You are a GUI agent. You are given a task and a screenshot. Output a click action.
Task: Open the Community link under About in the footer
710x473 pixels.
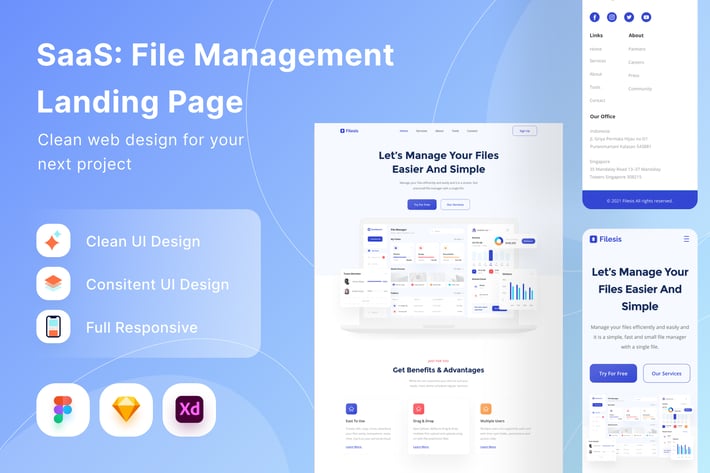pyautogui.click(x=640, y=89)
